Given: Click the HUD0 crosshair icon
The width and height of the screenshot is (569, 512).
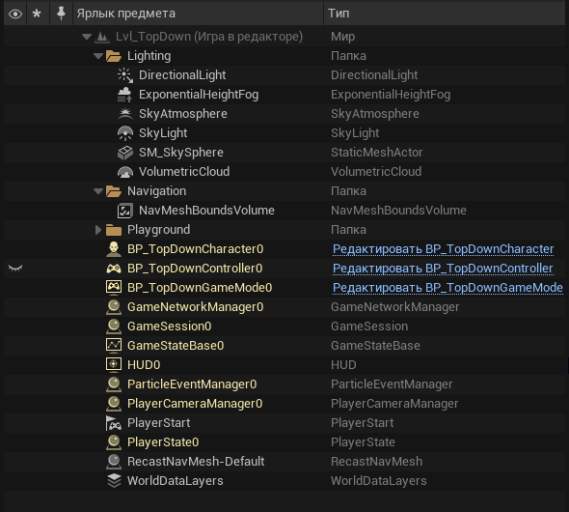Looking at the screenshot, I should coord(114,365).
